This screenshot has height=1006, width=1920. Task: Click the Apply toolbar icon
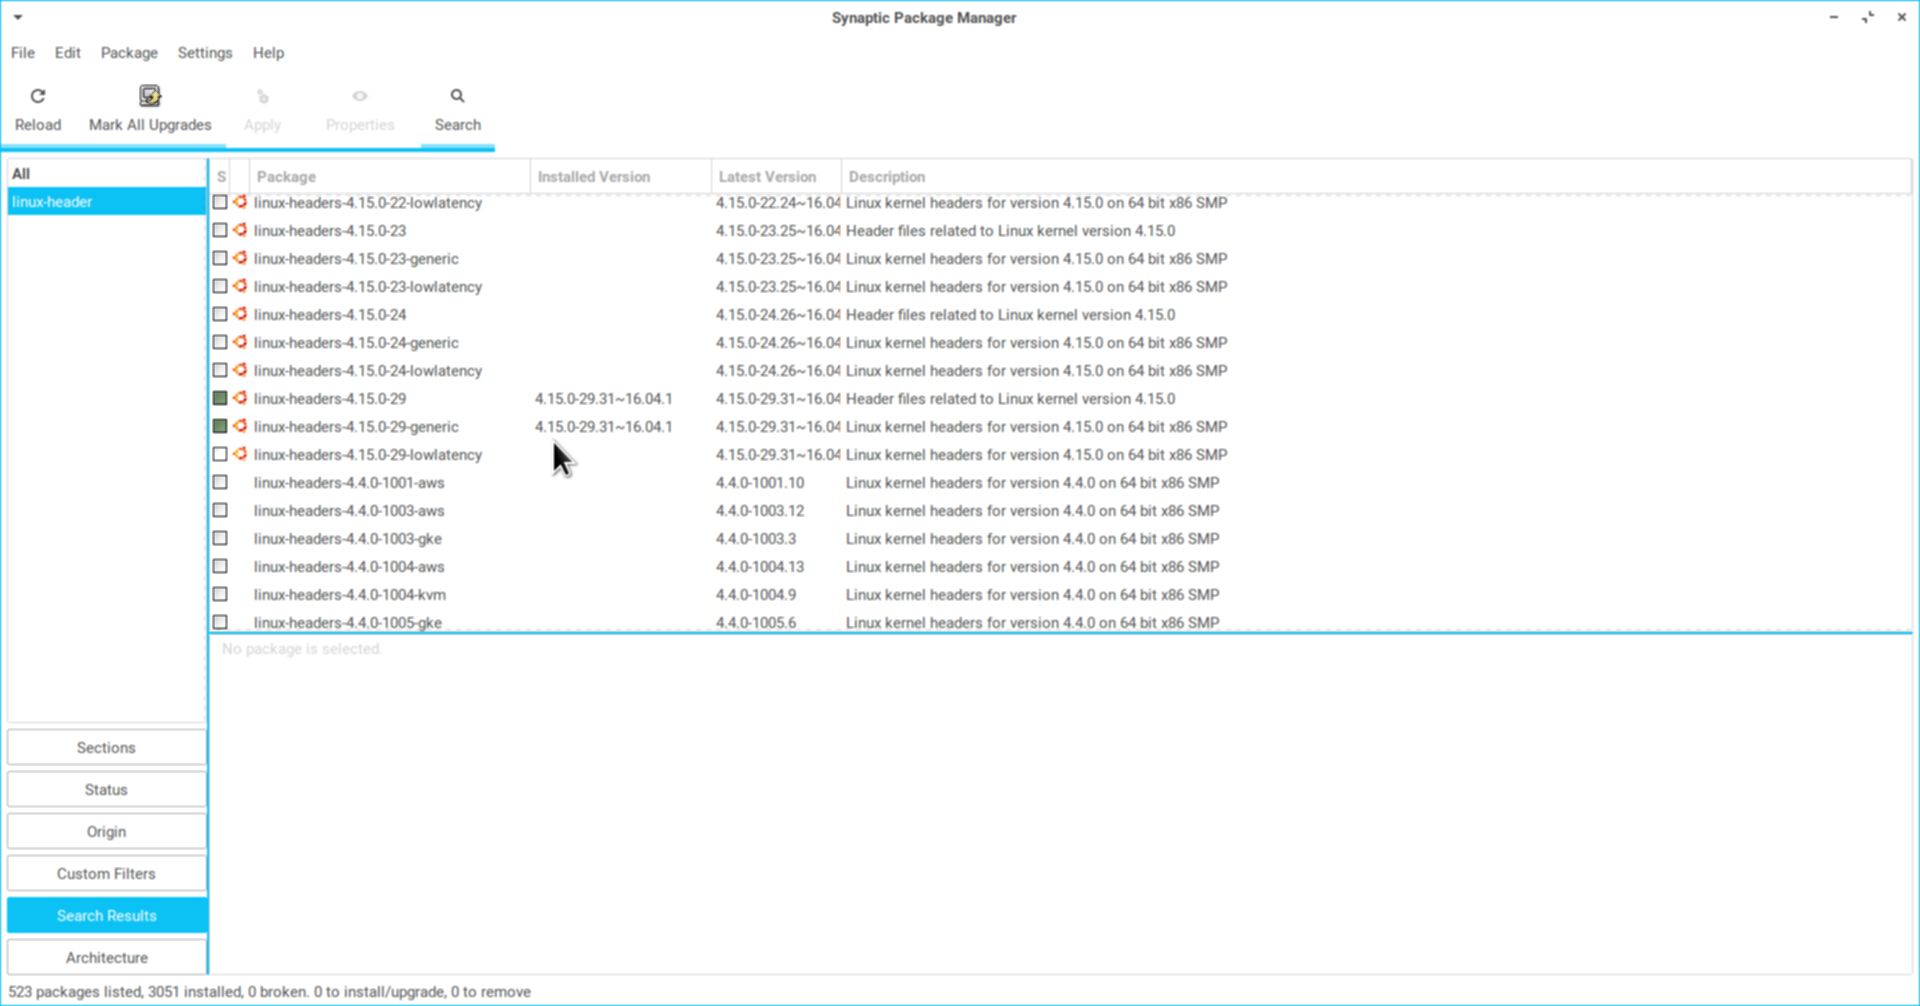click(262, 96)
